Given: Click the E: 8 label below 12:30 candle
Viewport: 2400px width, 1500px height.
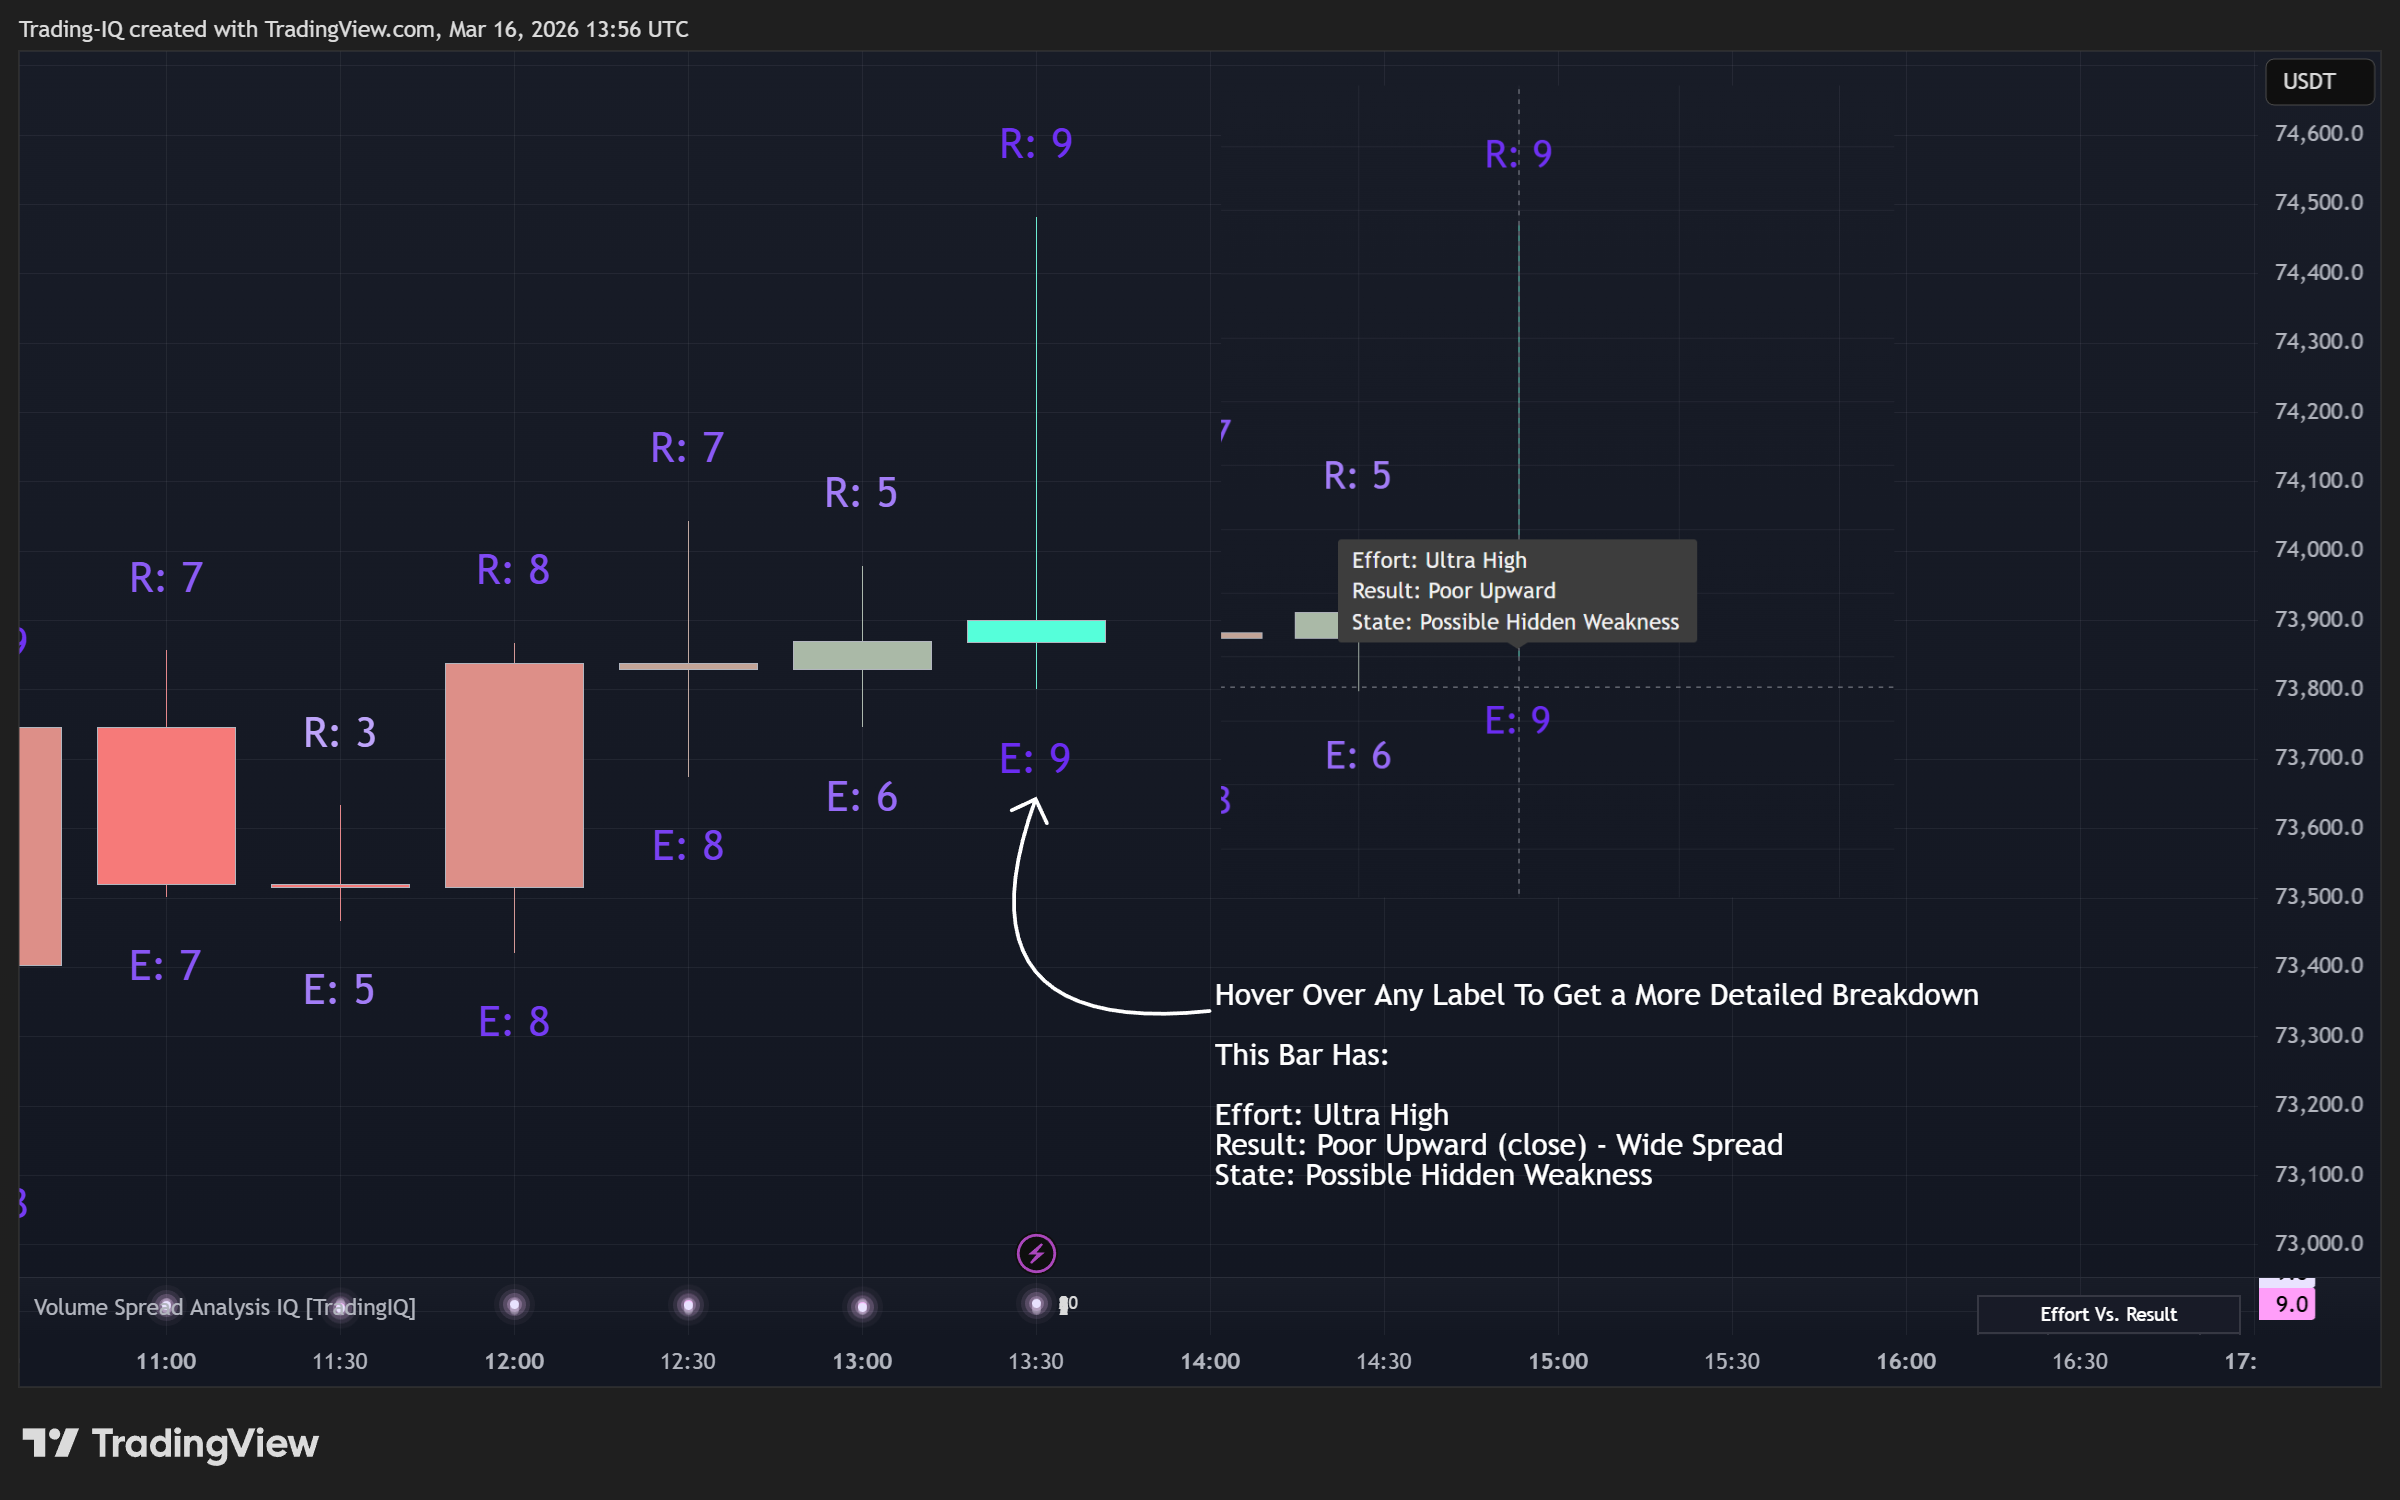Looking at the screenshot, I should click(x=688, y=846).
